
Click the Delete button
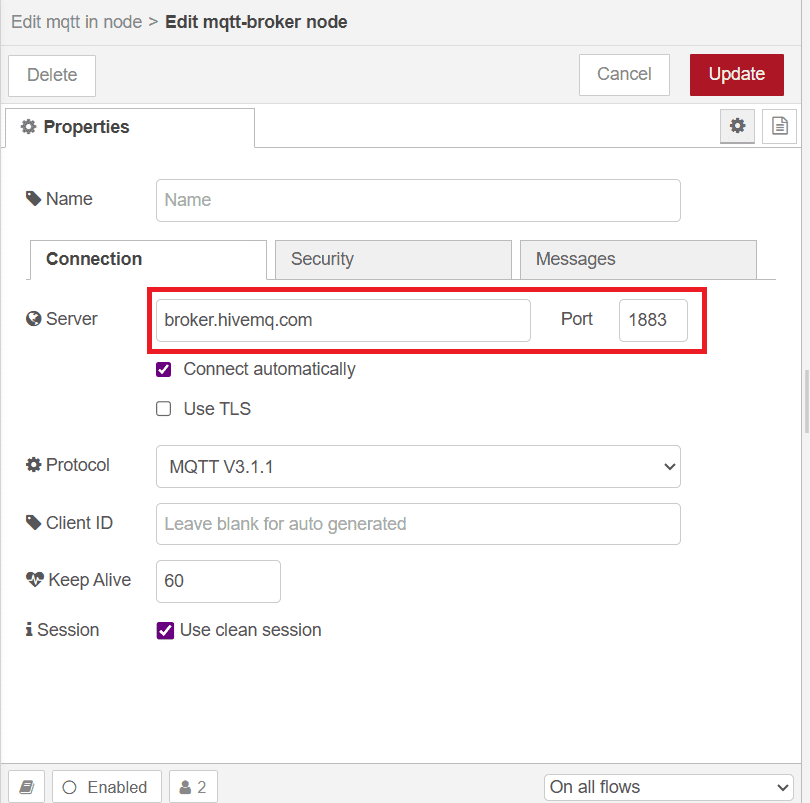click(x=51, y=74)
